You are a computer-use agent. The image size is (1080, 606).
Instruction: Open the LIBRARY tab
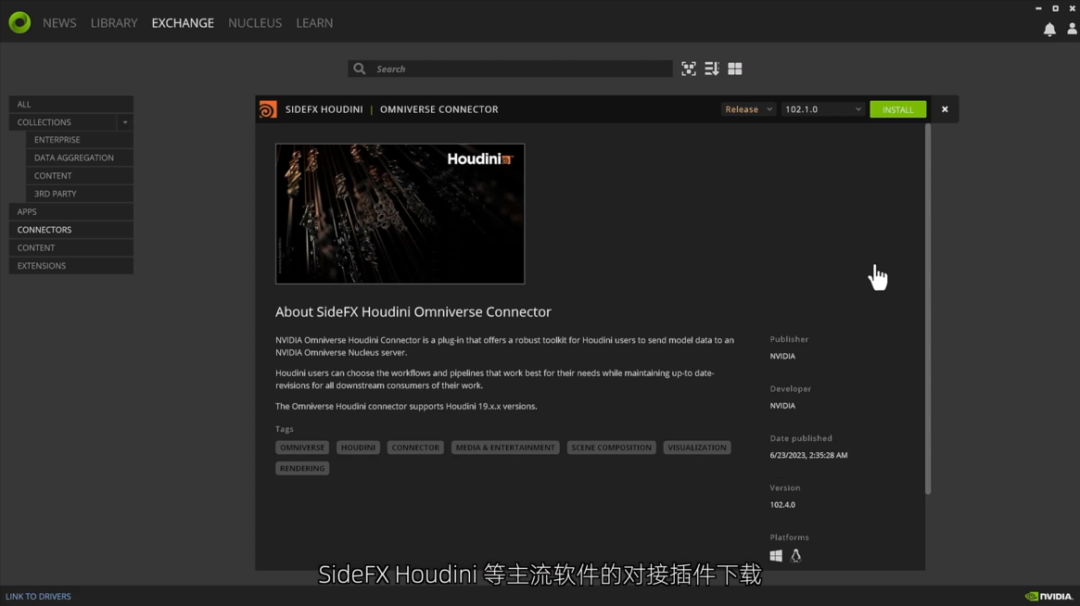[114, 23]
